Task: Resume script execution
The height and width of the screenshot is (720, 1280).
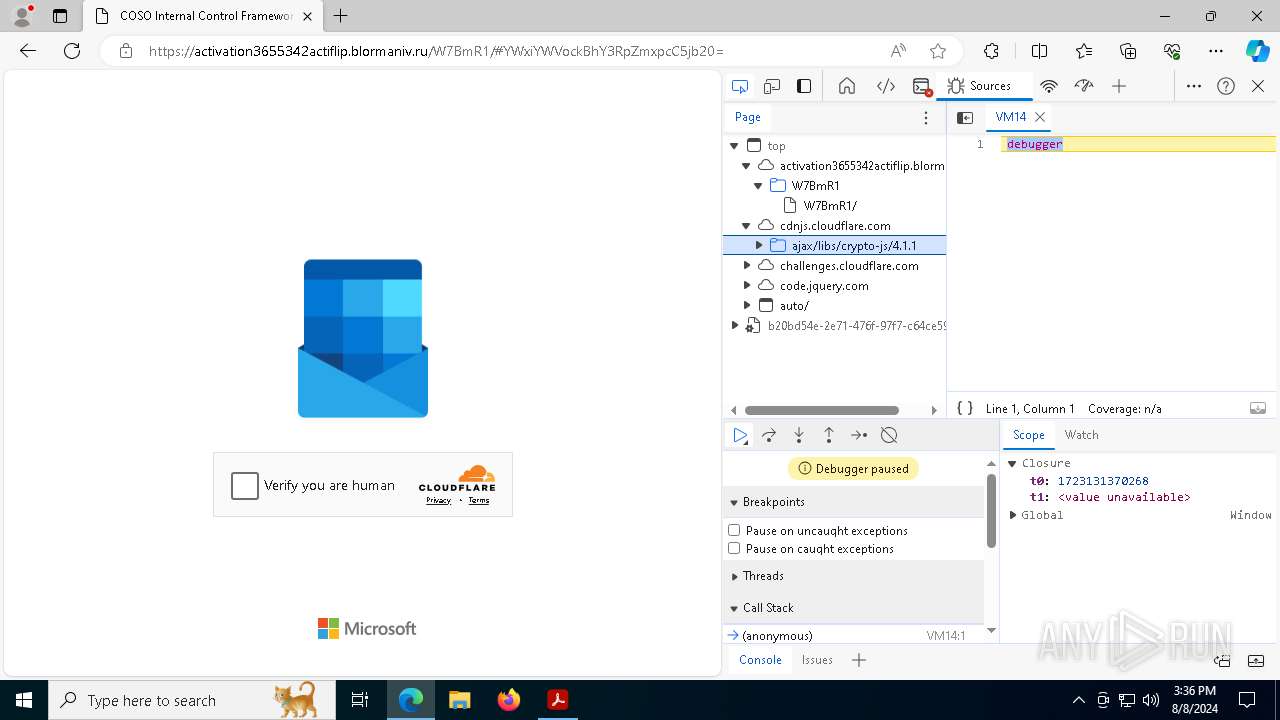Action: point(740,435)
